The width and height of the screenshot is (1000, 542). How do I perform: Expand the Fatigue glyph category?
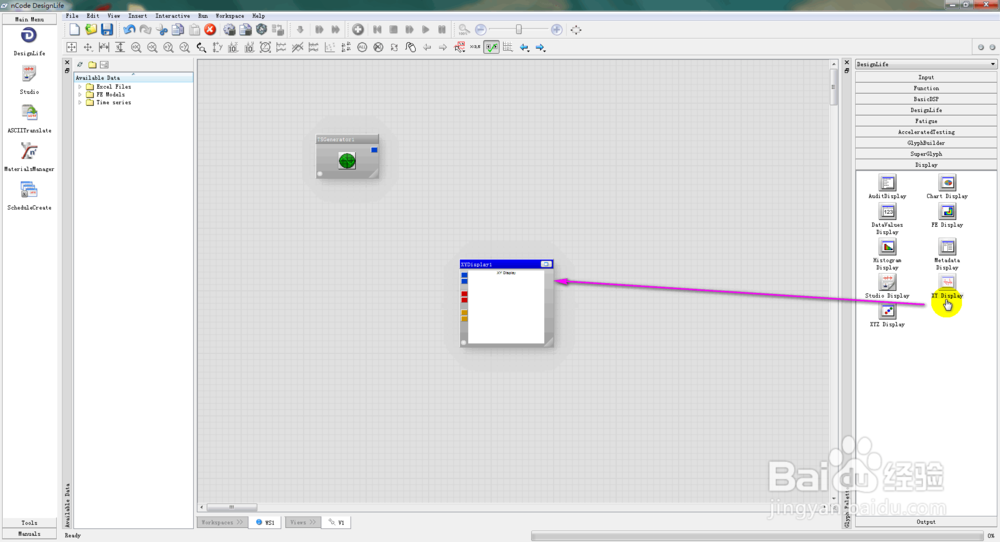tap(926, 121)
